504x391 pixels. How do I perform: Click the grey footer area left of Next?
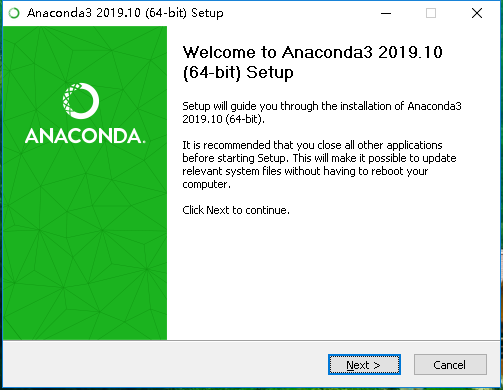pos(165,365)
